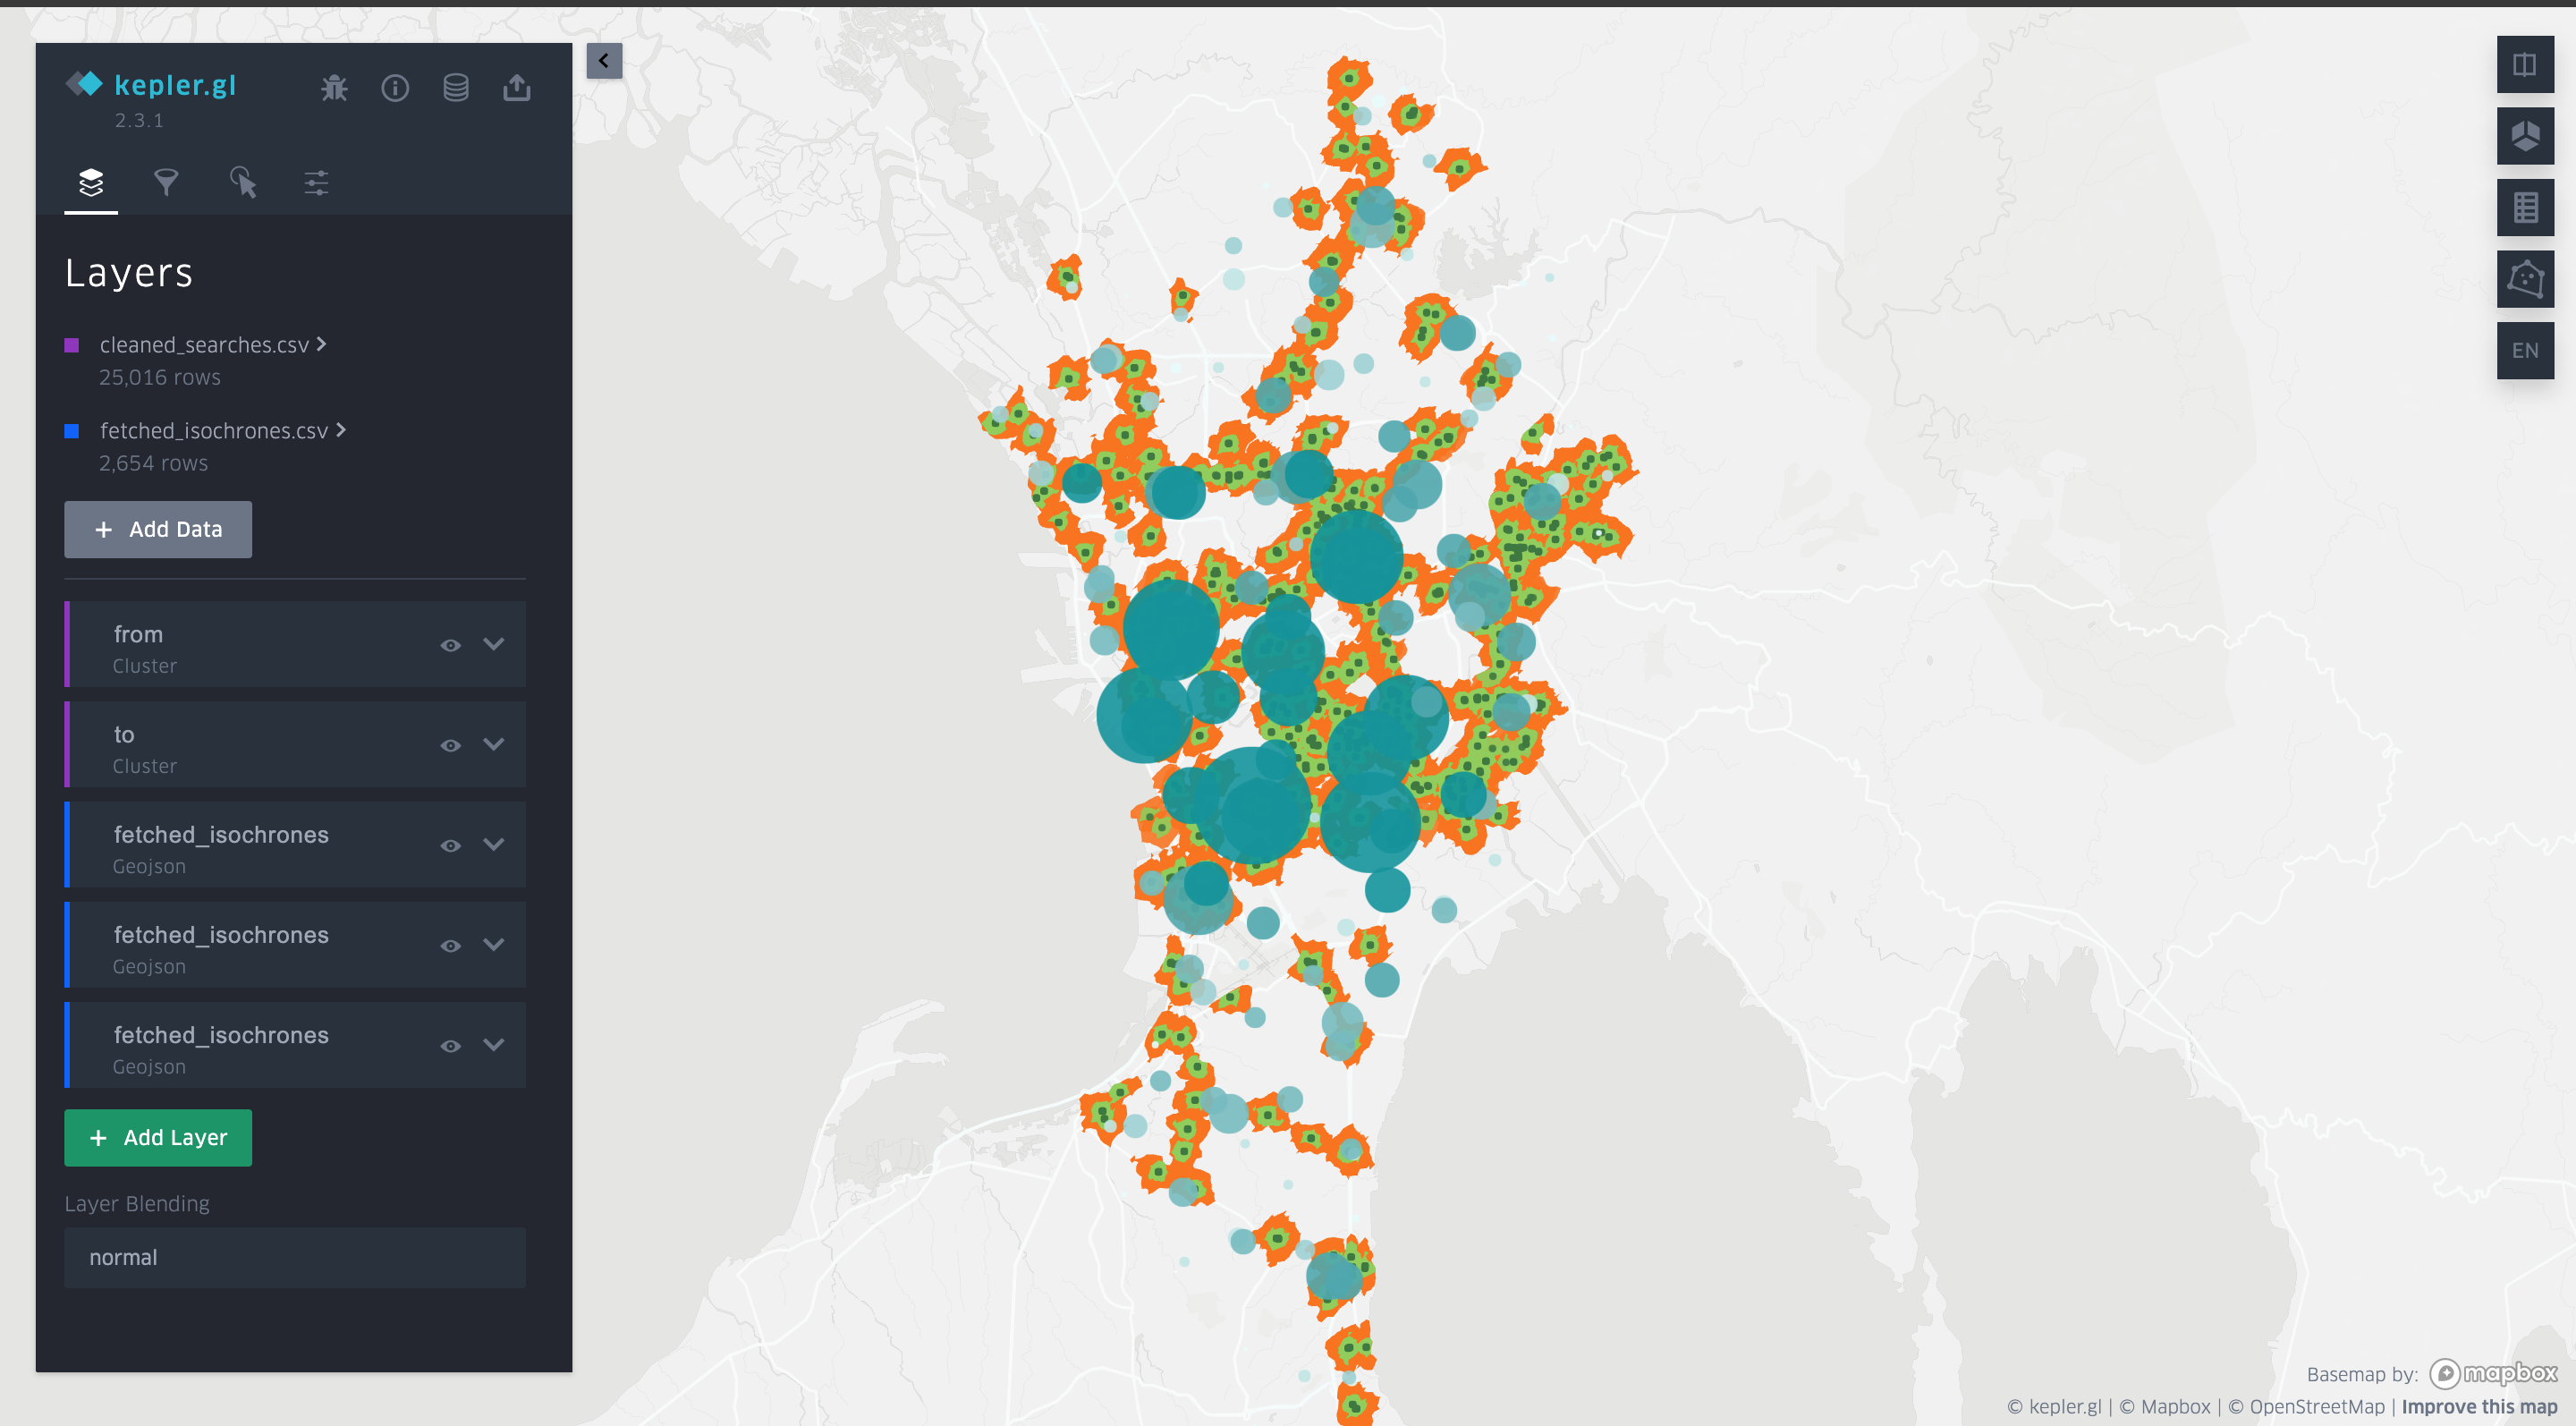Toggle visibility of the first fetched_isochrones layer

click(450, 845)
